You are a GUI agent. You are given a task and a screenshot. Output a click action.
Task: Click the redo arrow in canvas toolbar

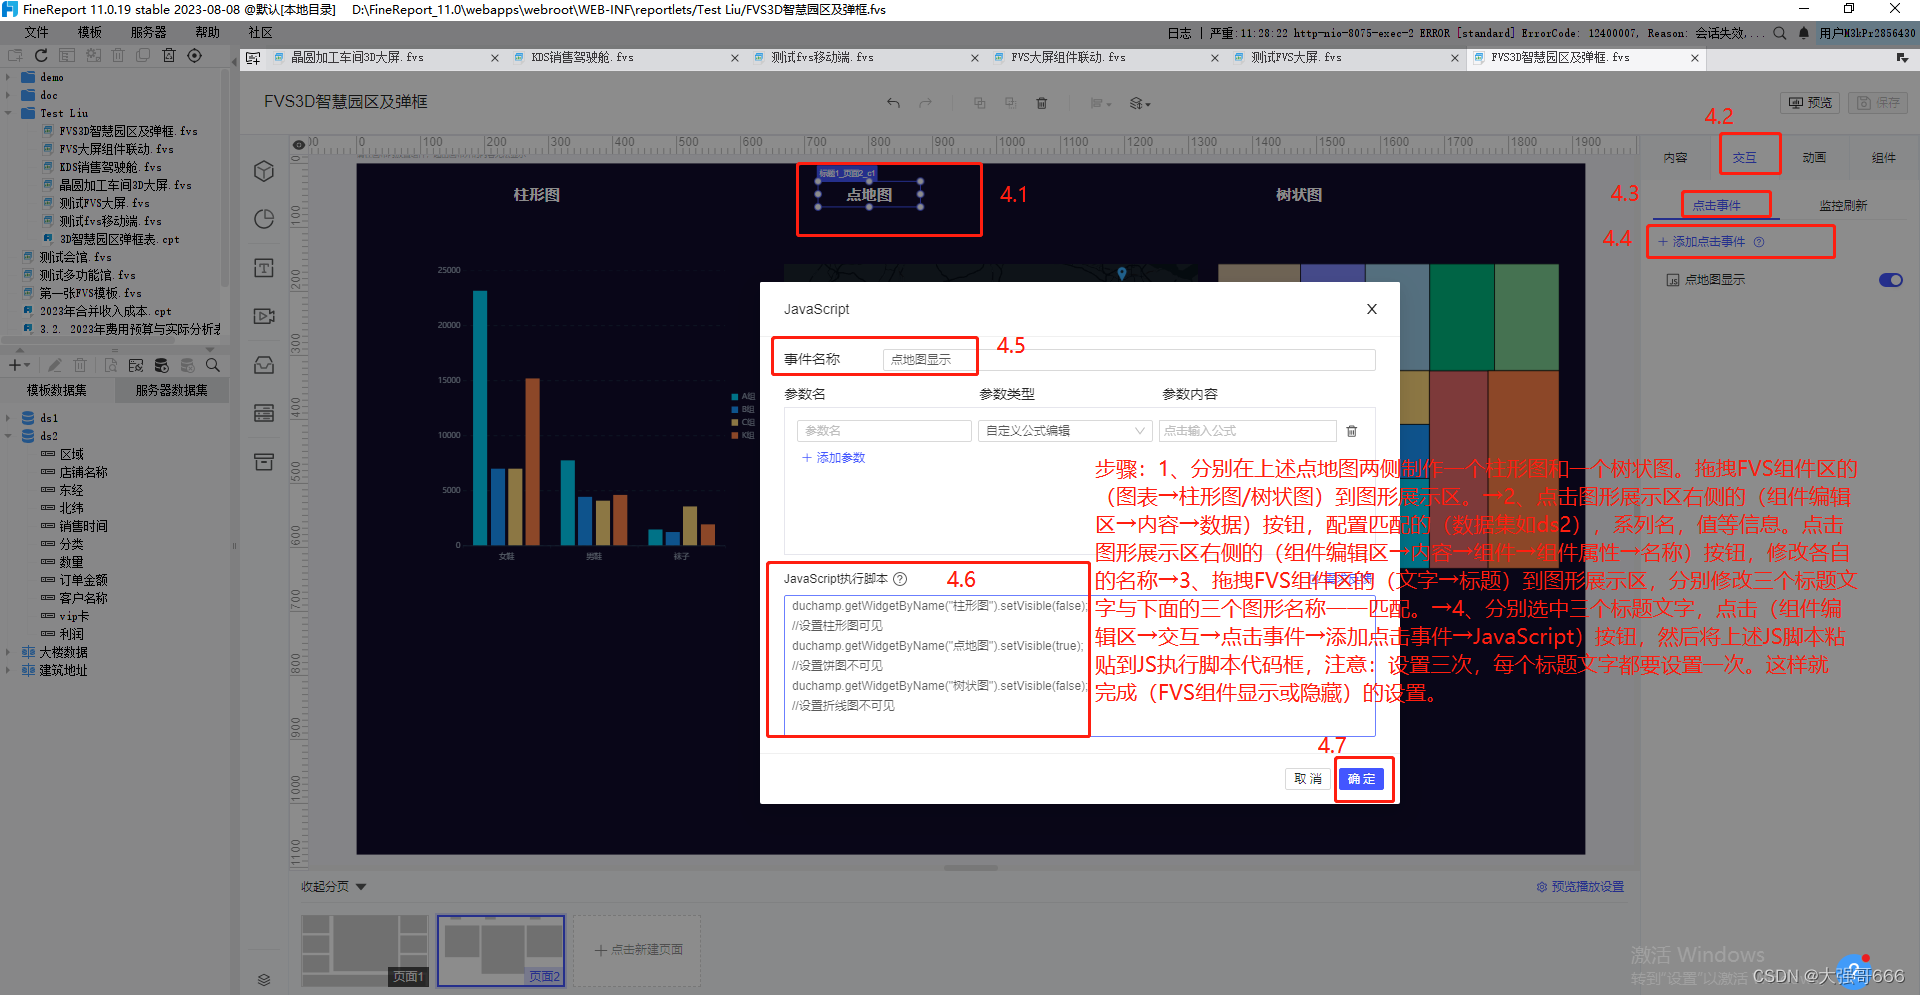click(x=926, y=103)
